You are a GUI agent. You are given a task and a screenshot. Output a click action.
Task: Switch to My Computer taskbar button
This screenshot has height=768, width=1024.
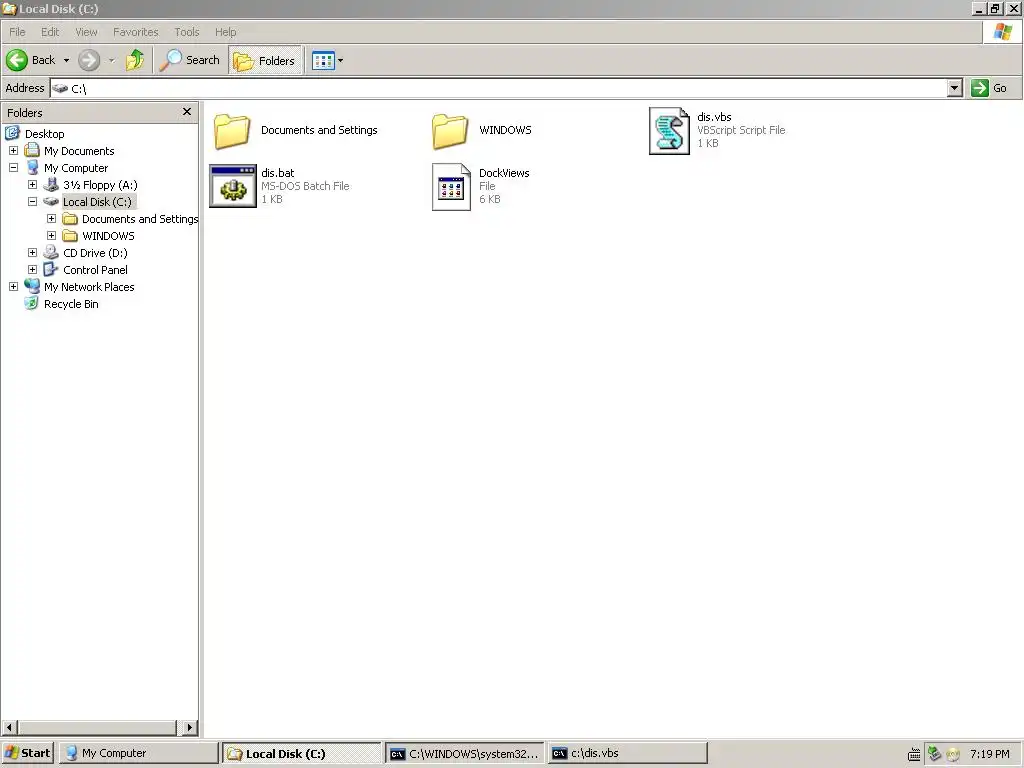pos(138,753)
